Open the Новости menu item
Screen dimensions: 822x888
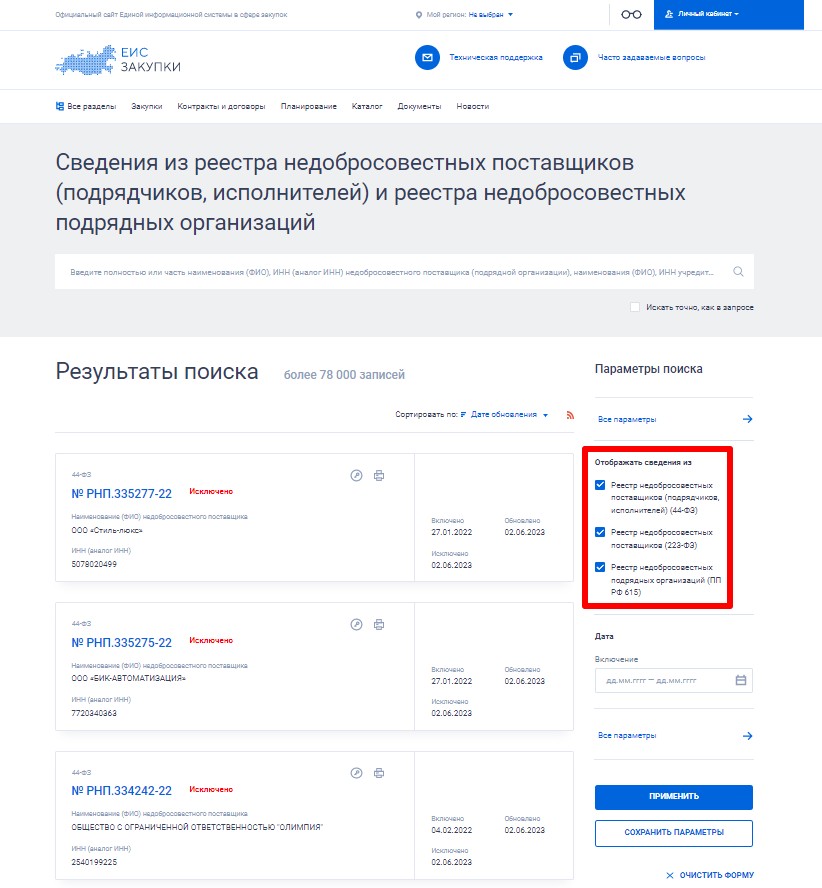(x=472, y=106)
